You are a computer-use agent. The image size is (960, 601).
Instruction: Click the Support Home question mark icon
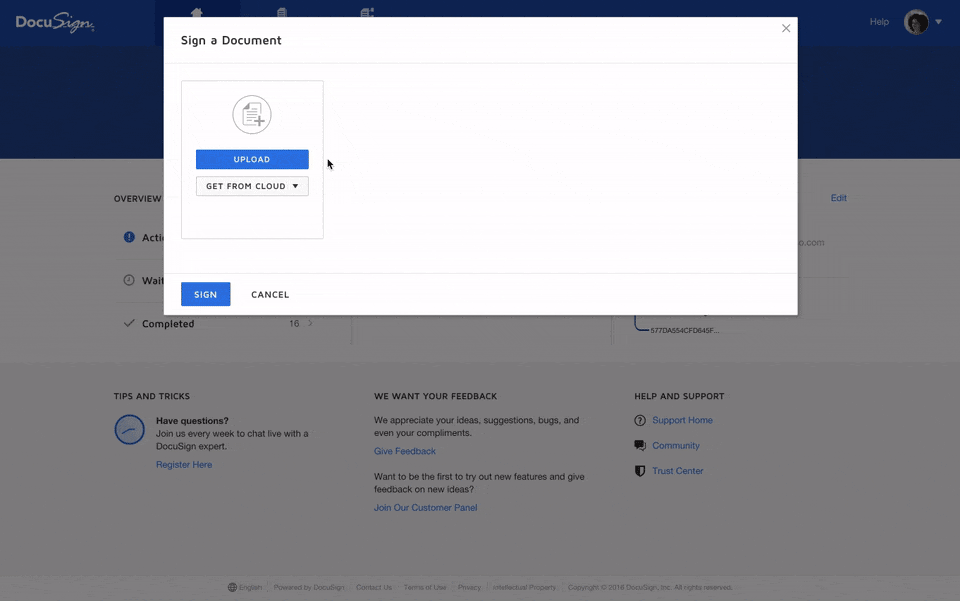click(x=640, y=421)
